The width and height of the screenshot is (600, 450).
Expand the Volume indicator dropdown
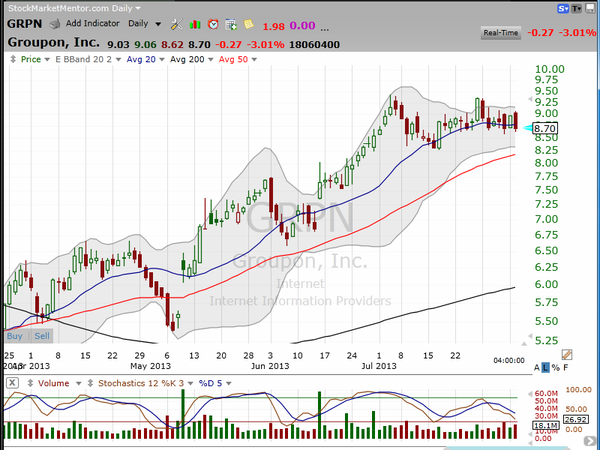point(78,383)
